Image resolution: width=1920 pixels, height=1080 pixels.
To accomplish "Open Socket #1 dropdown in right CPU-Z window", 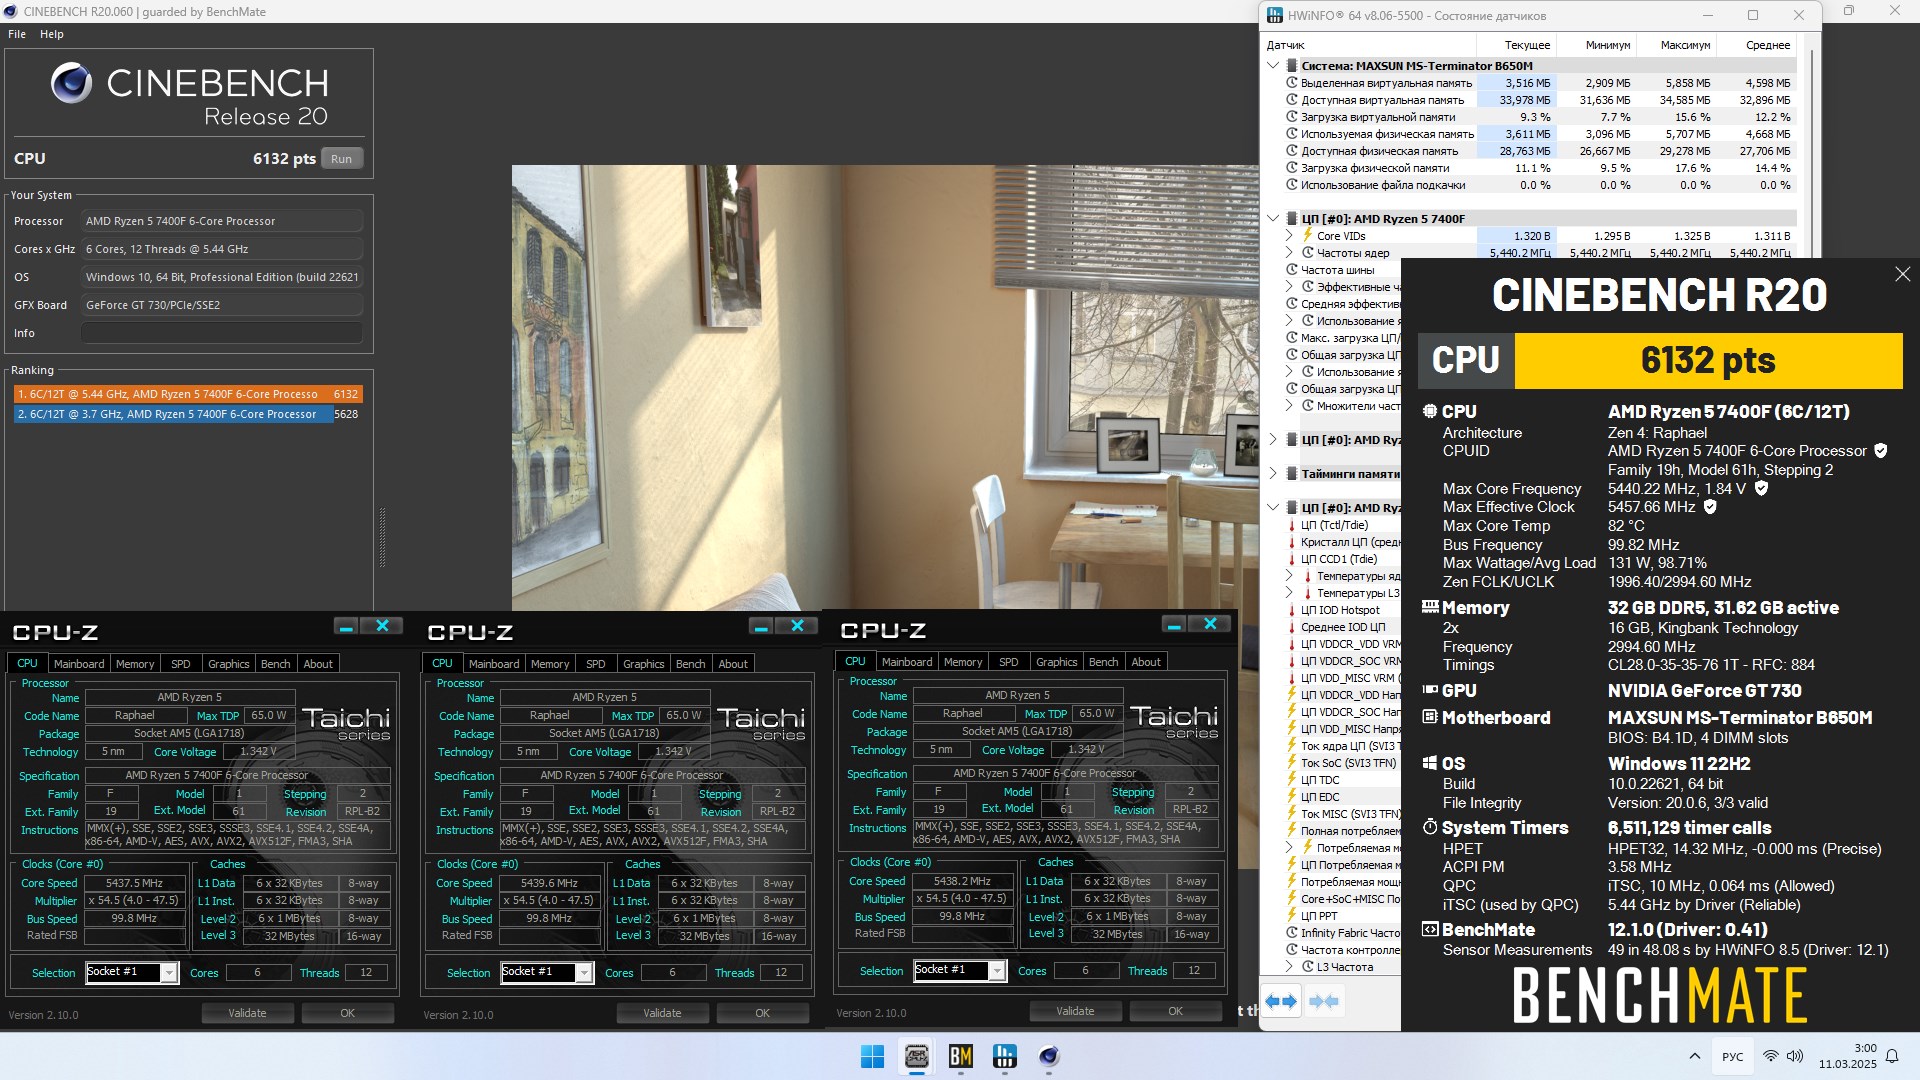I will pos(997,970).
